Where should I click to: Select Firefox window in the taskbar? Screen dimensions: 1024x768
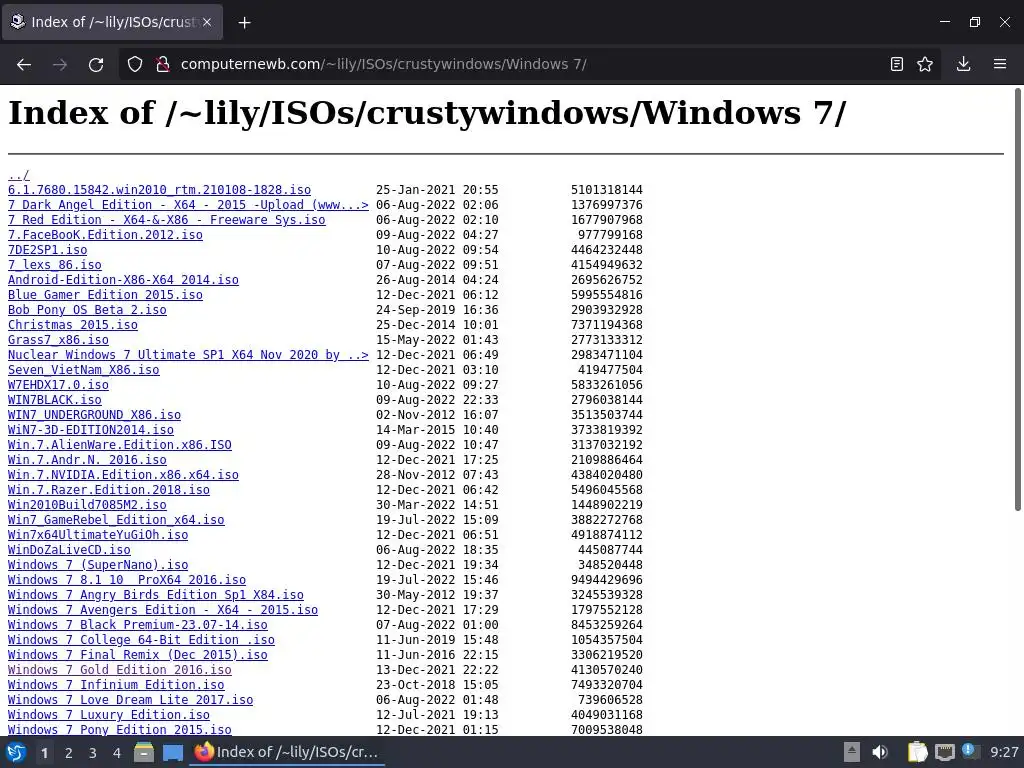click(x=287, y=752)
